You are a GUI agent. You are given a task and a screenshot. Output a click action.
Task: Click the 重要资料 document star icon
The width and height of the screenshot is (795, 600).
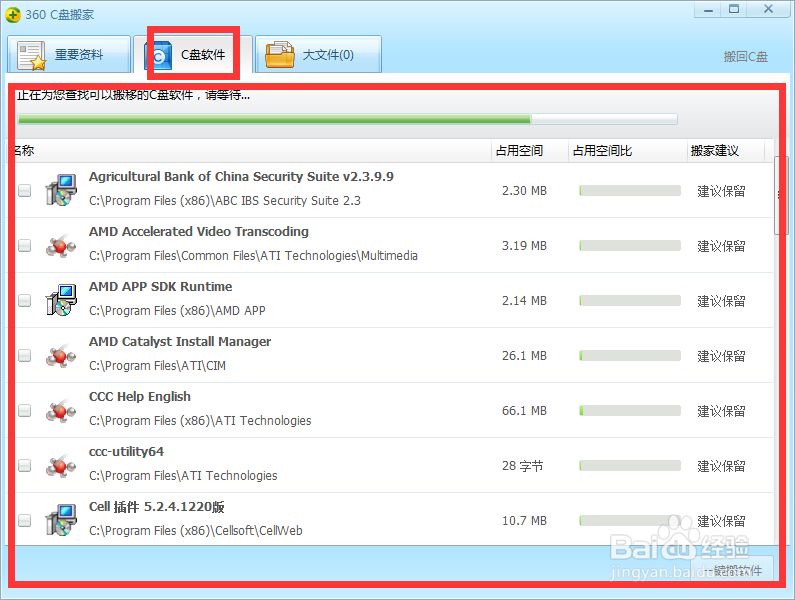tap(31, 56)
